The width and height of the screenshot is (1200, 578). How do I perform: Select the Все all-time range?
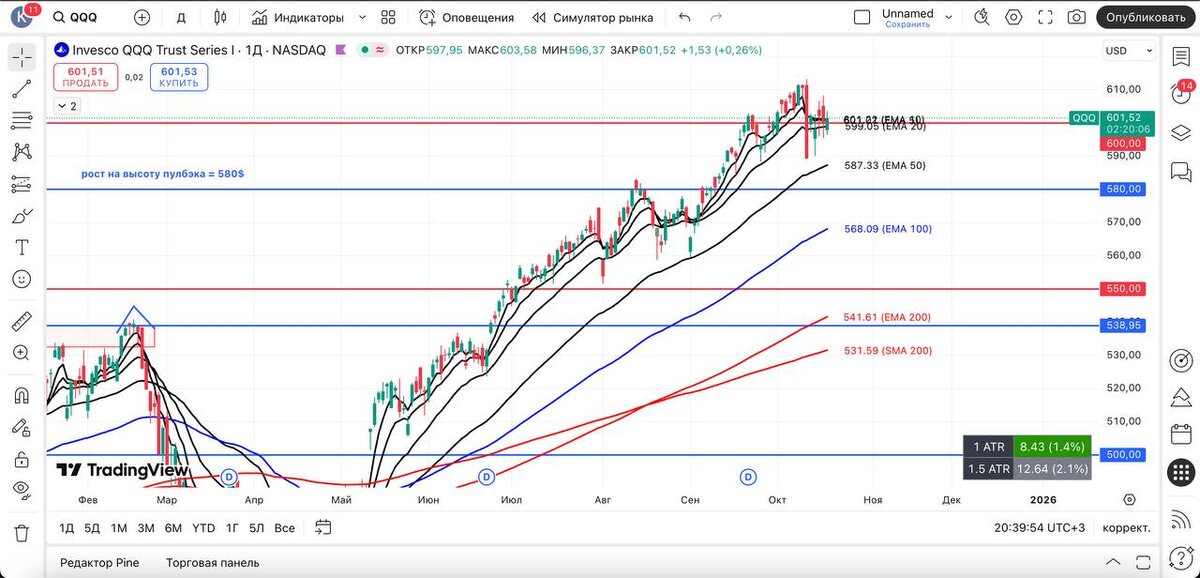tap(285, 527)
